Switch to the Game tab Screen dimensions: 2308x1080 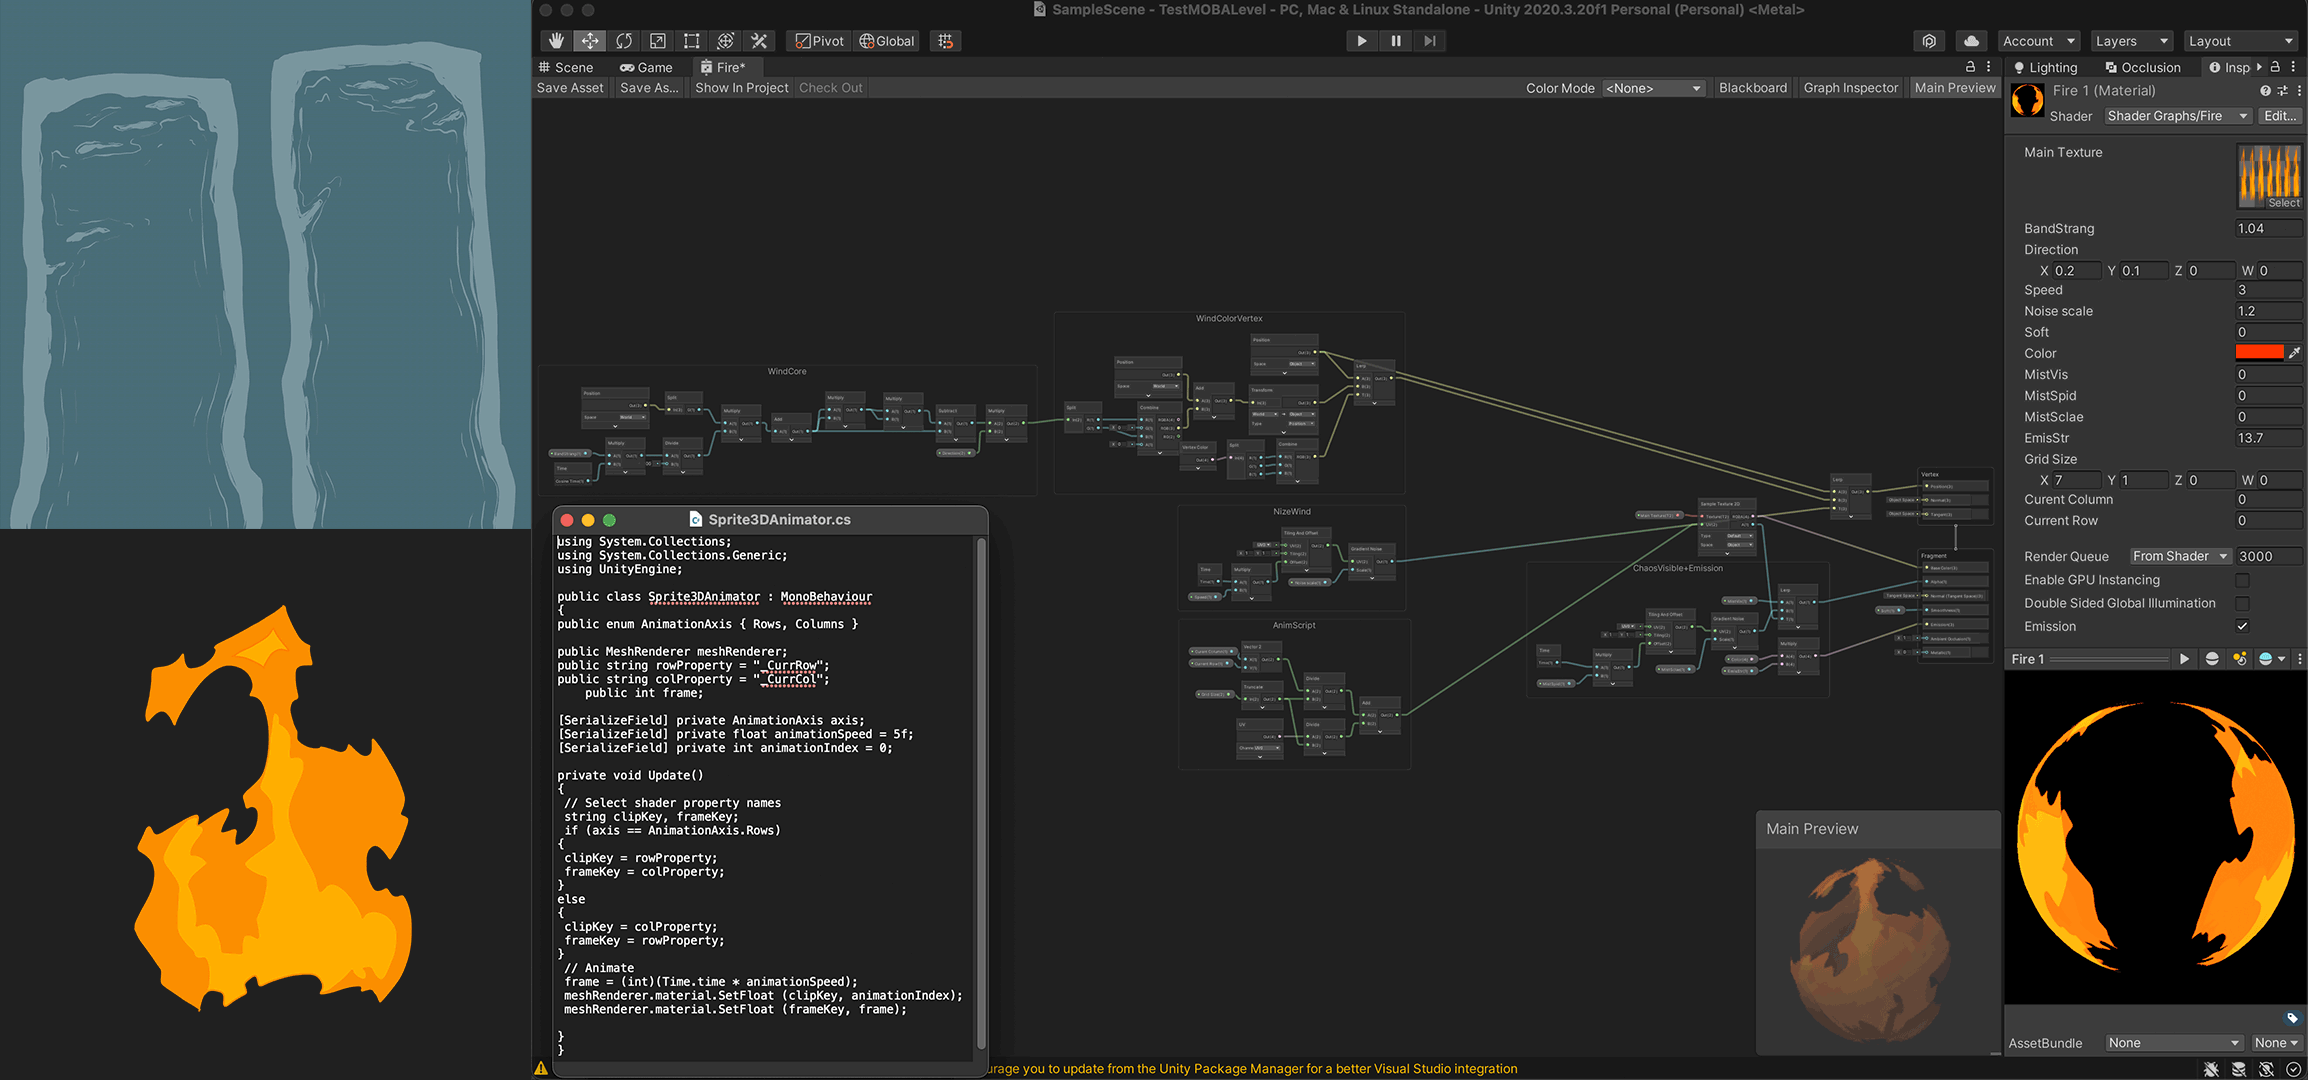point(646,67)
